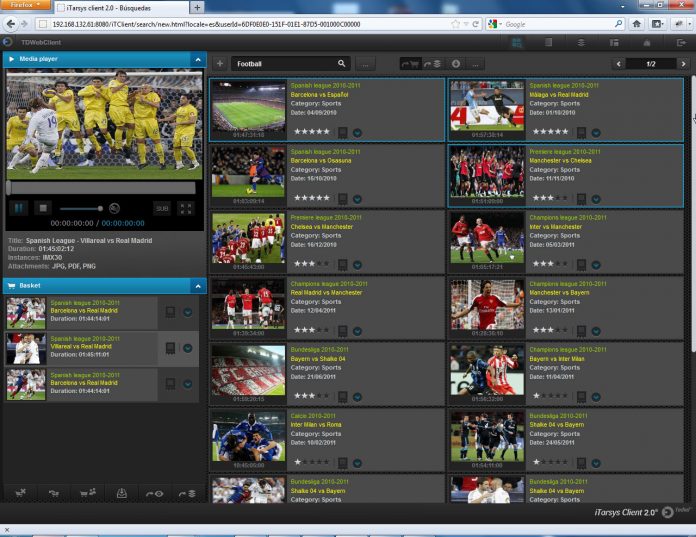Add selected results to basket via toolbar
Image resolution: width=696 pixels, height=537 pixels.
tap(410, 64)
